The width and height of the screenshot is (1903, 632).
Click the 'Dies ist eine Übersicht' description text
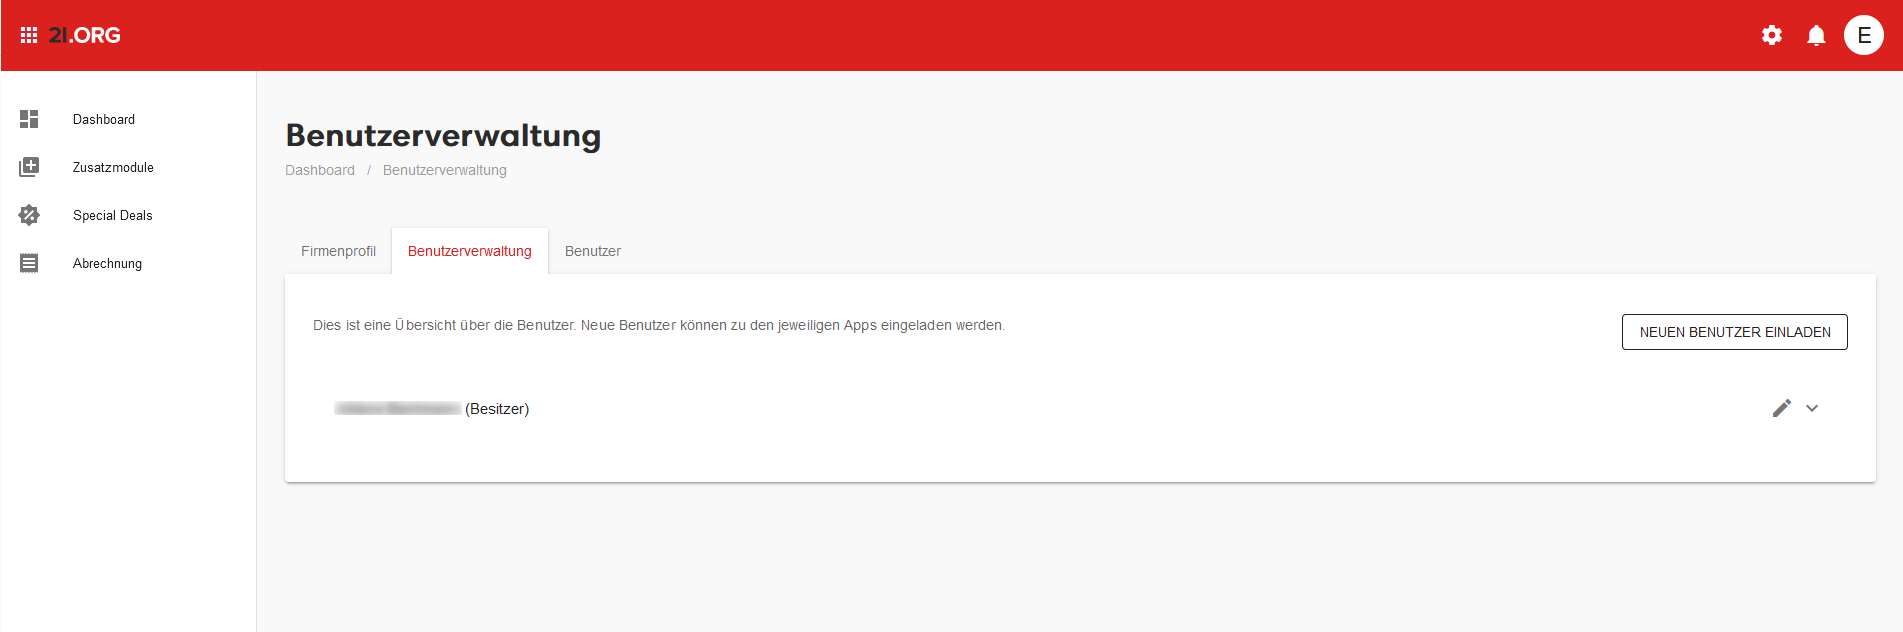pos(659,325)
